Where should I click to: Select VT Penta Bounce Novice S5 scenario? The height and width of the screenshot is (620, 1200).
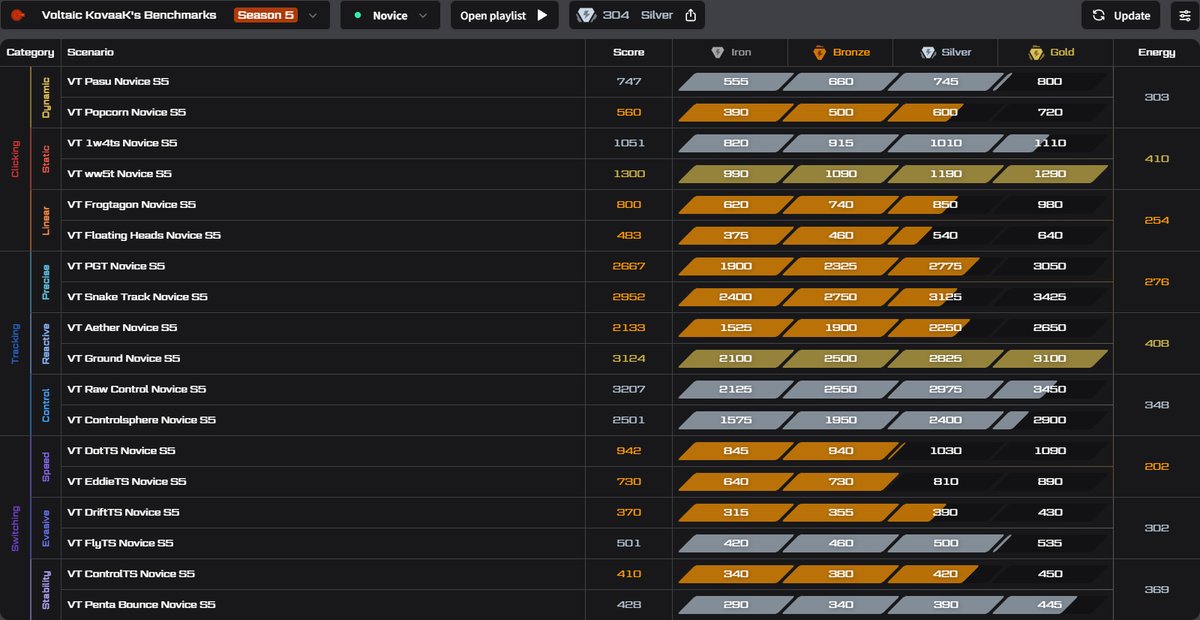[141, 605]
